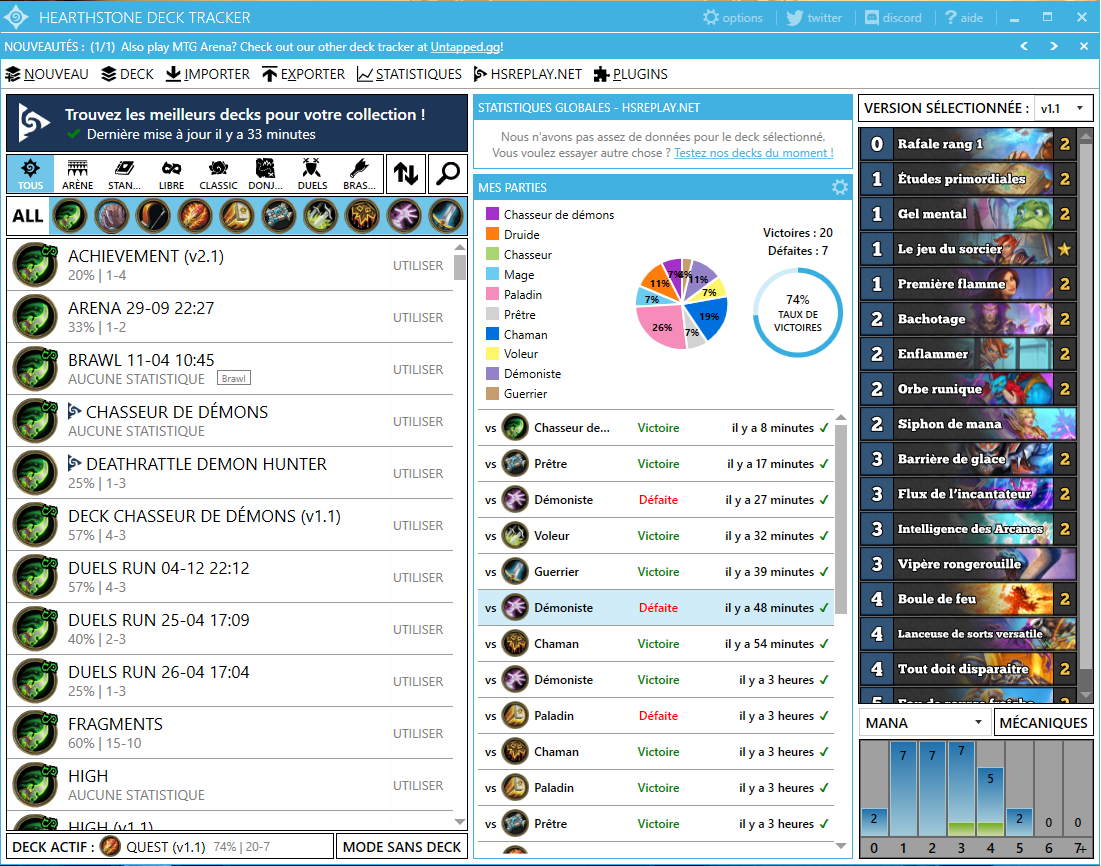The height and width of the screenshot is (866, 1101).
Task: Filter decks by Warrior class icon
Action: point(447,216)
